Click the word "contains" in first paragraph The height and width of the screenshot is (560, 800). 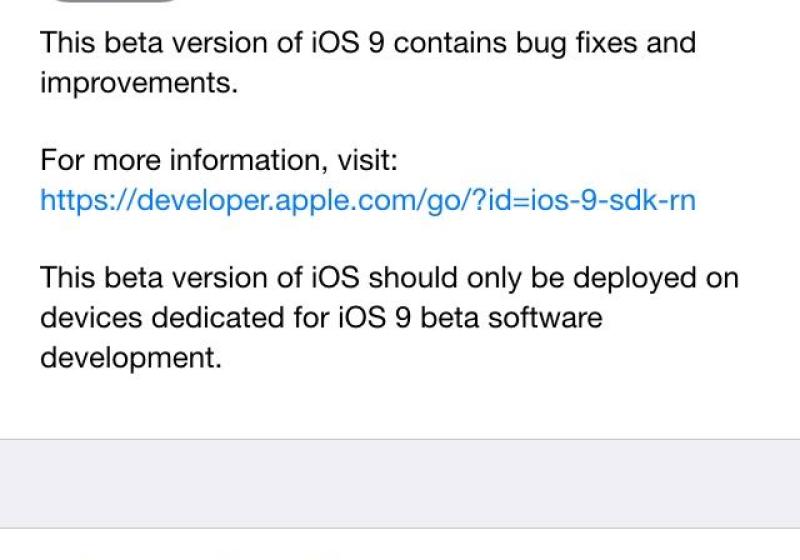point(450,42)
